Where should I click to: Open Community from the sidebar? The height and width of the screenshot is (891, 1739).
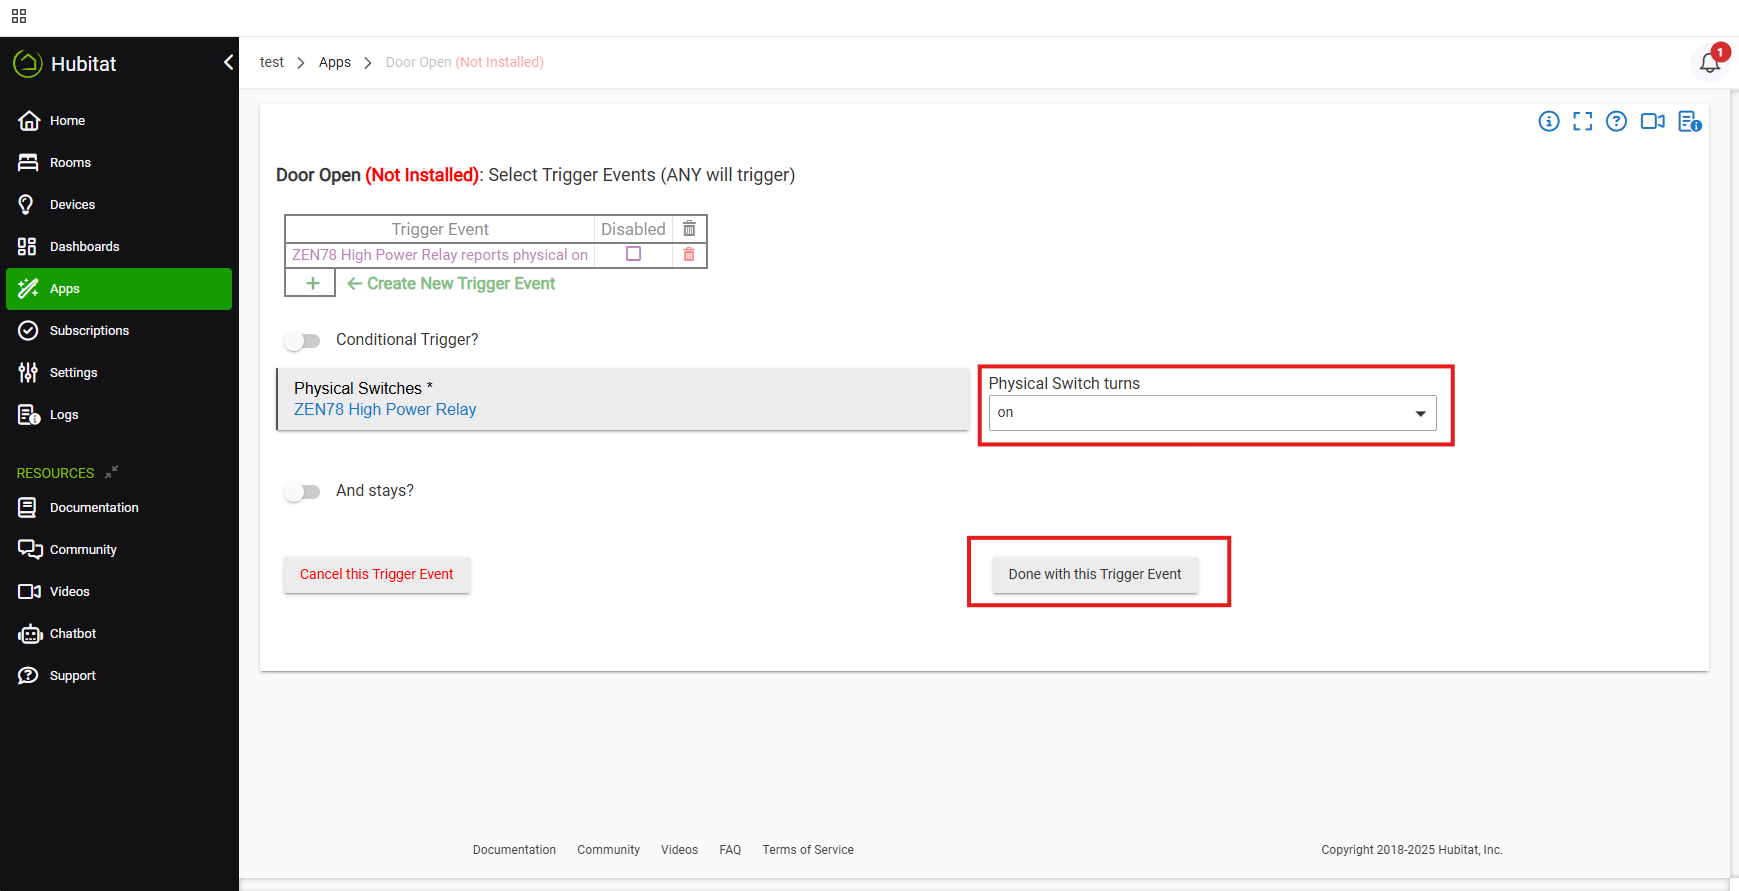coord(119,550)
